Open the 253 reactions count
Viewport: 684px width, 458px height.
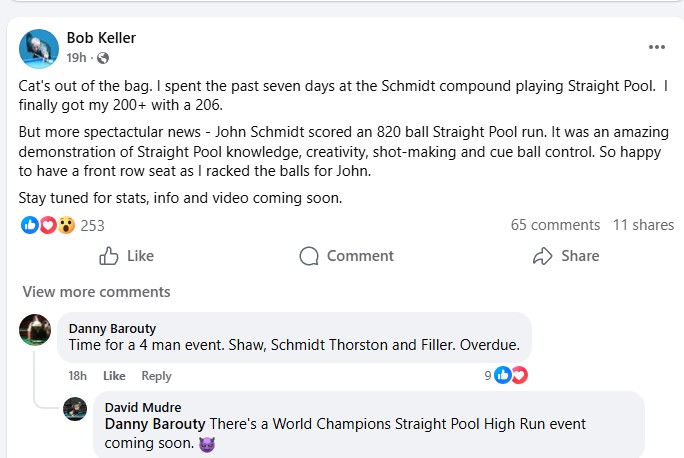pyautogui.click(x=93, y=226)
